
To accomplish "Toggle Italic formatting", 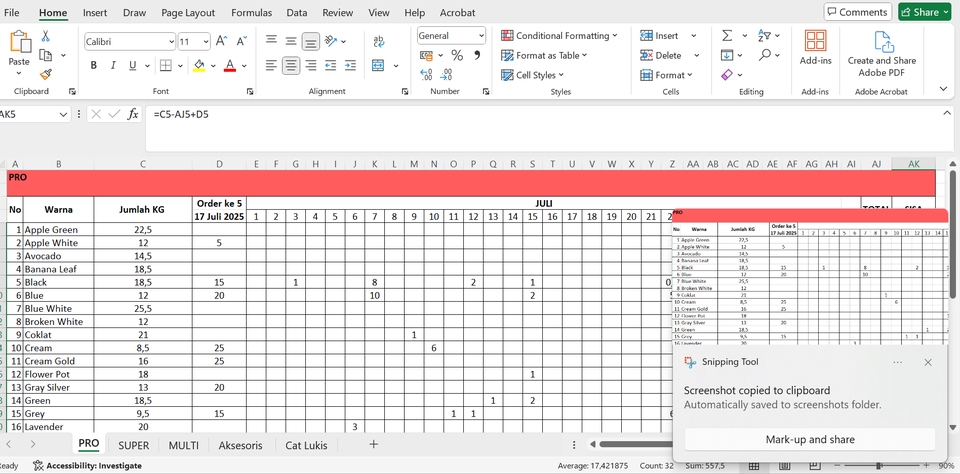I will point(113,66).
